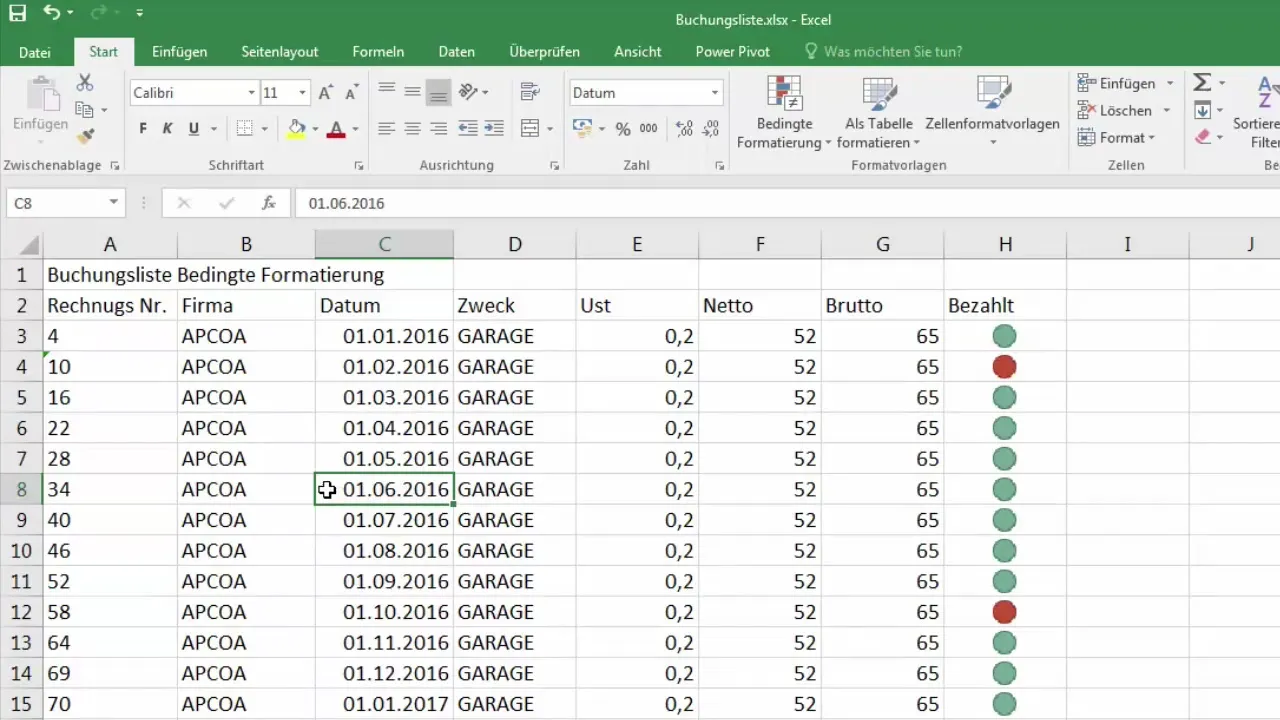Viewport: 1280px width, 720px height.
Task: Click the Copy icon
Action: 85,110
